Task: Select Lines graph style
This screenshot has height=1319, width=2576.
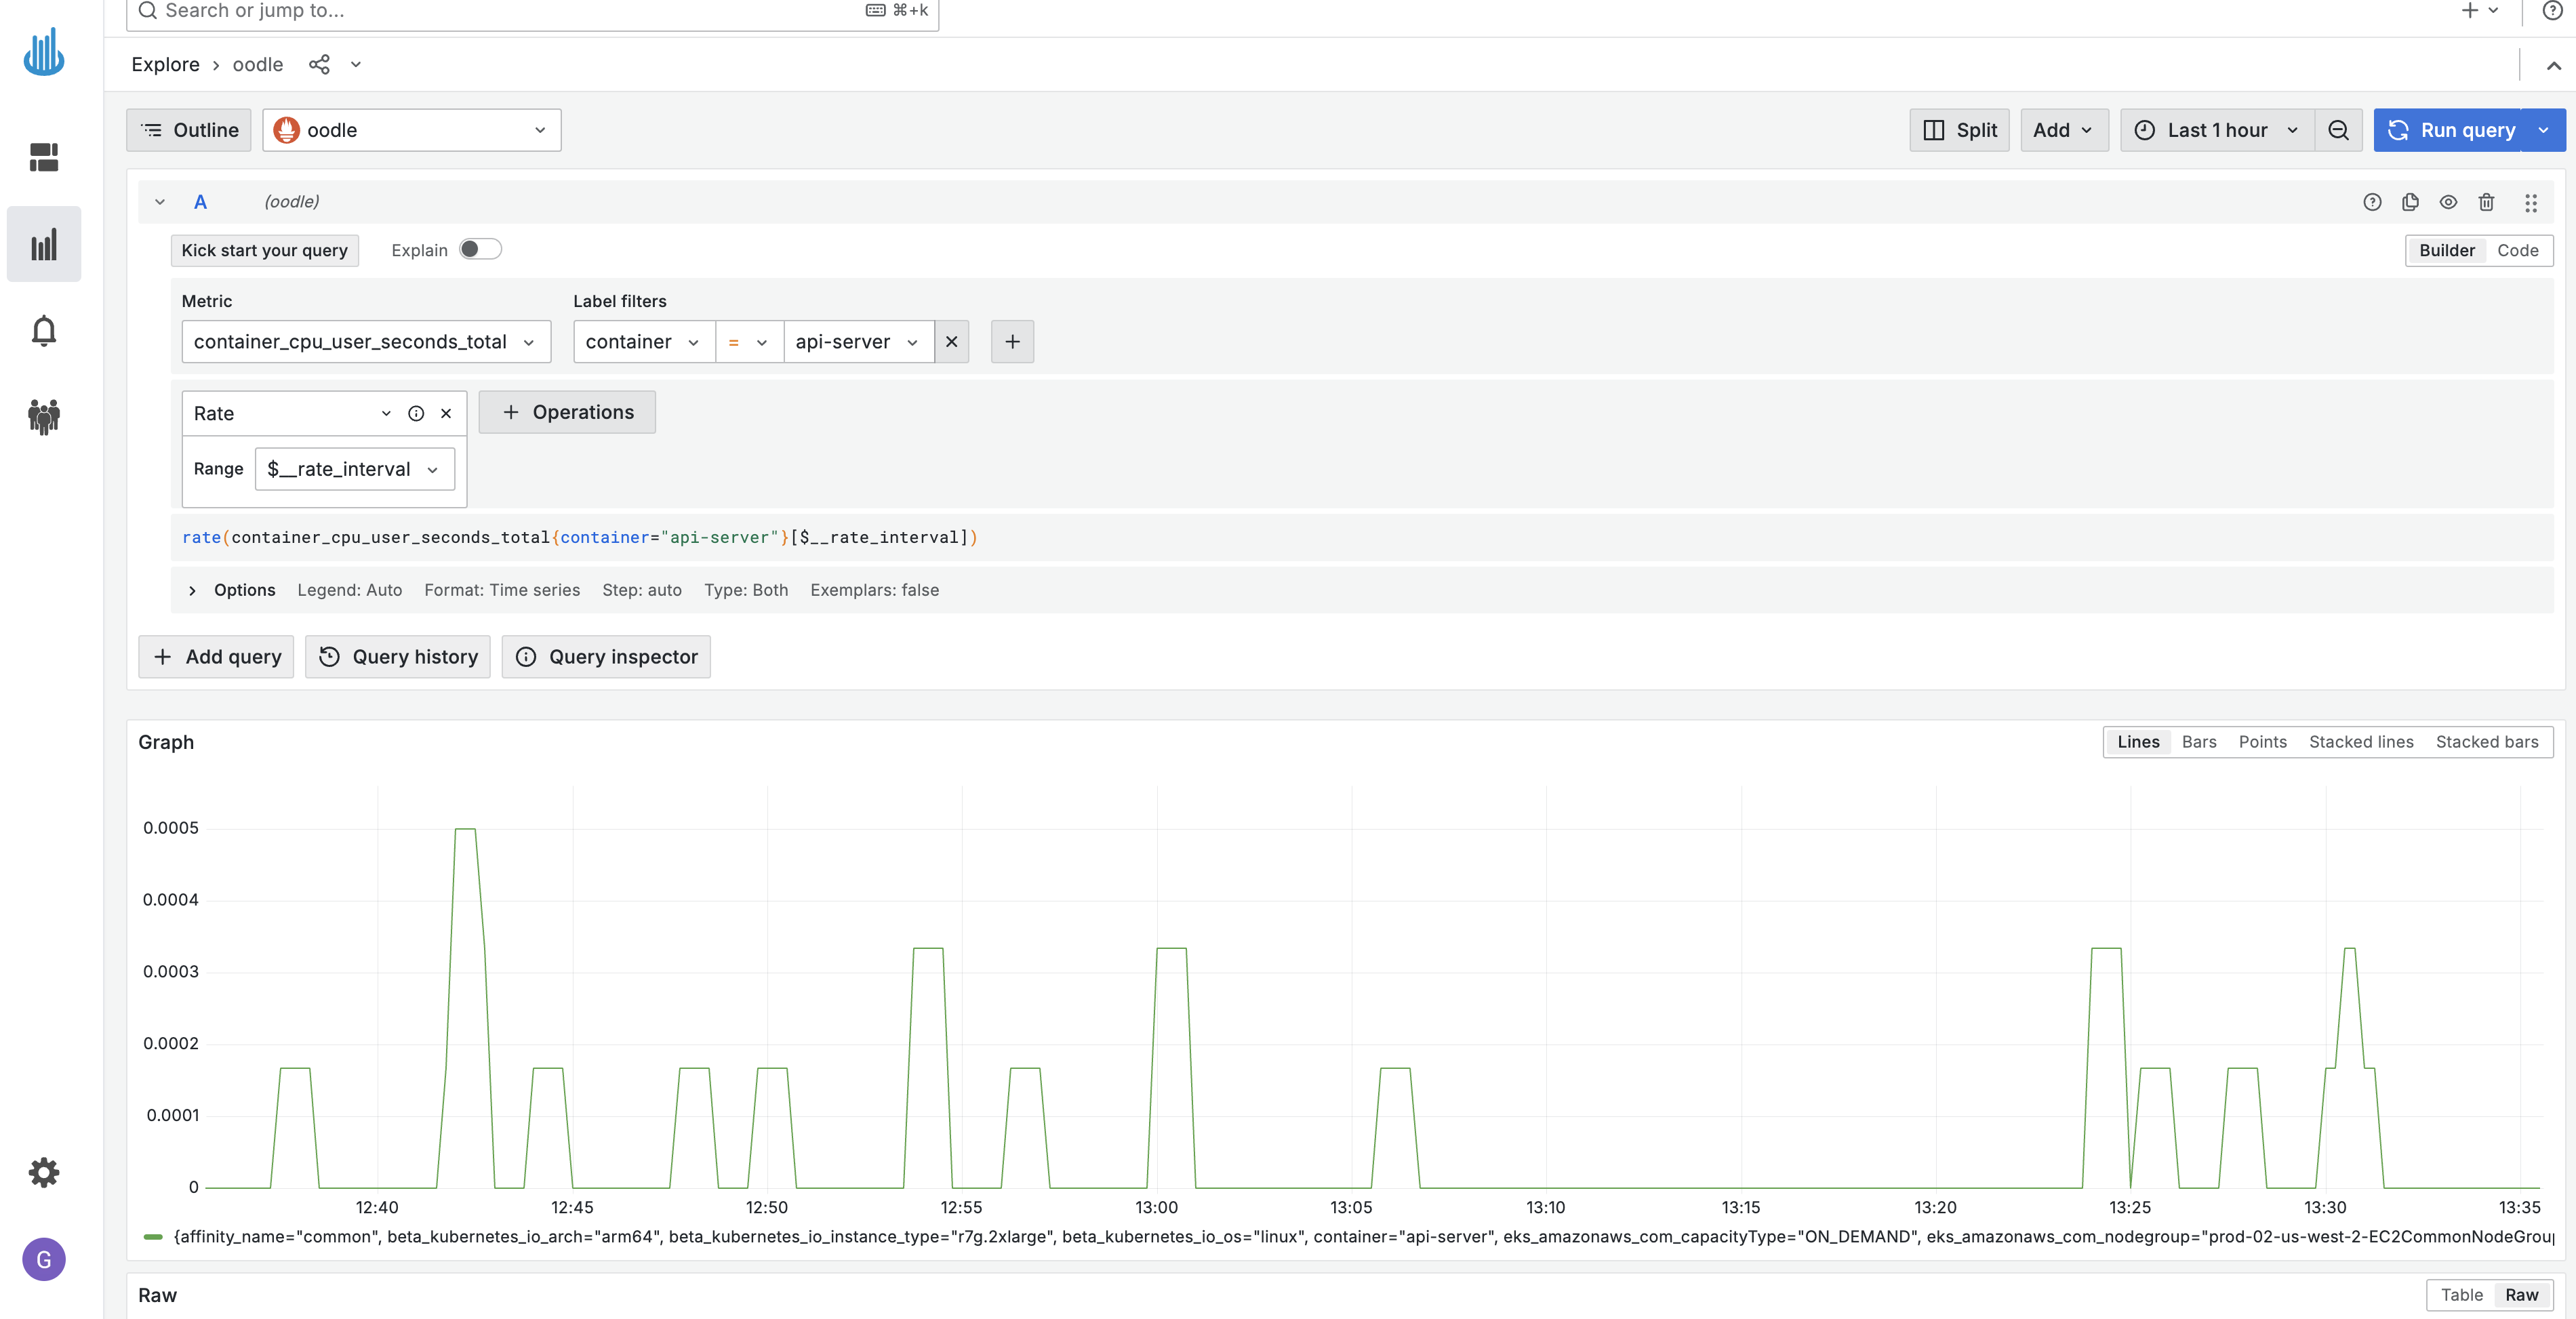Action: 2138,742
